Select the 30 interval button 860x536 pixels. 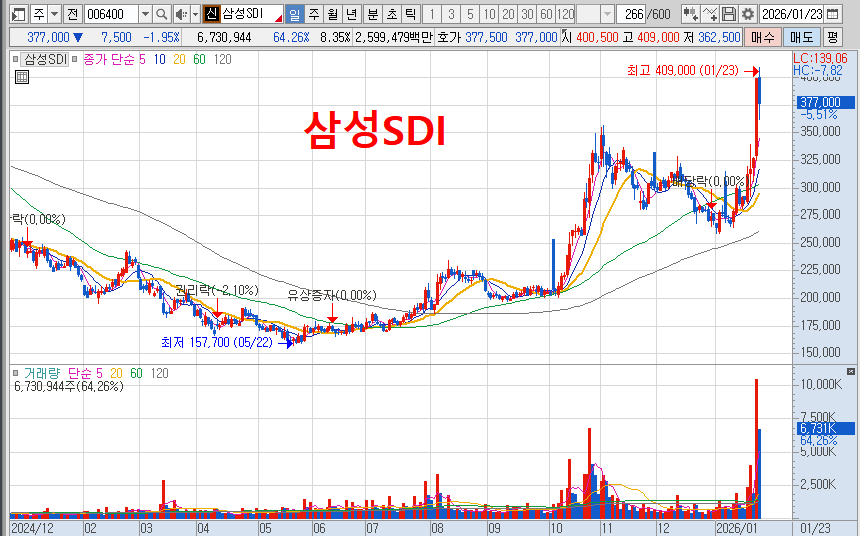[x=528, y=14]
